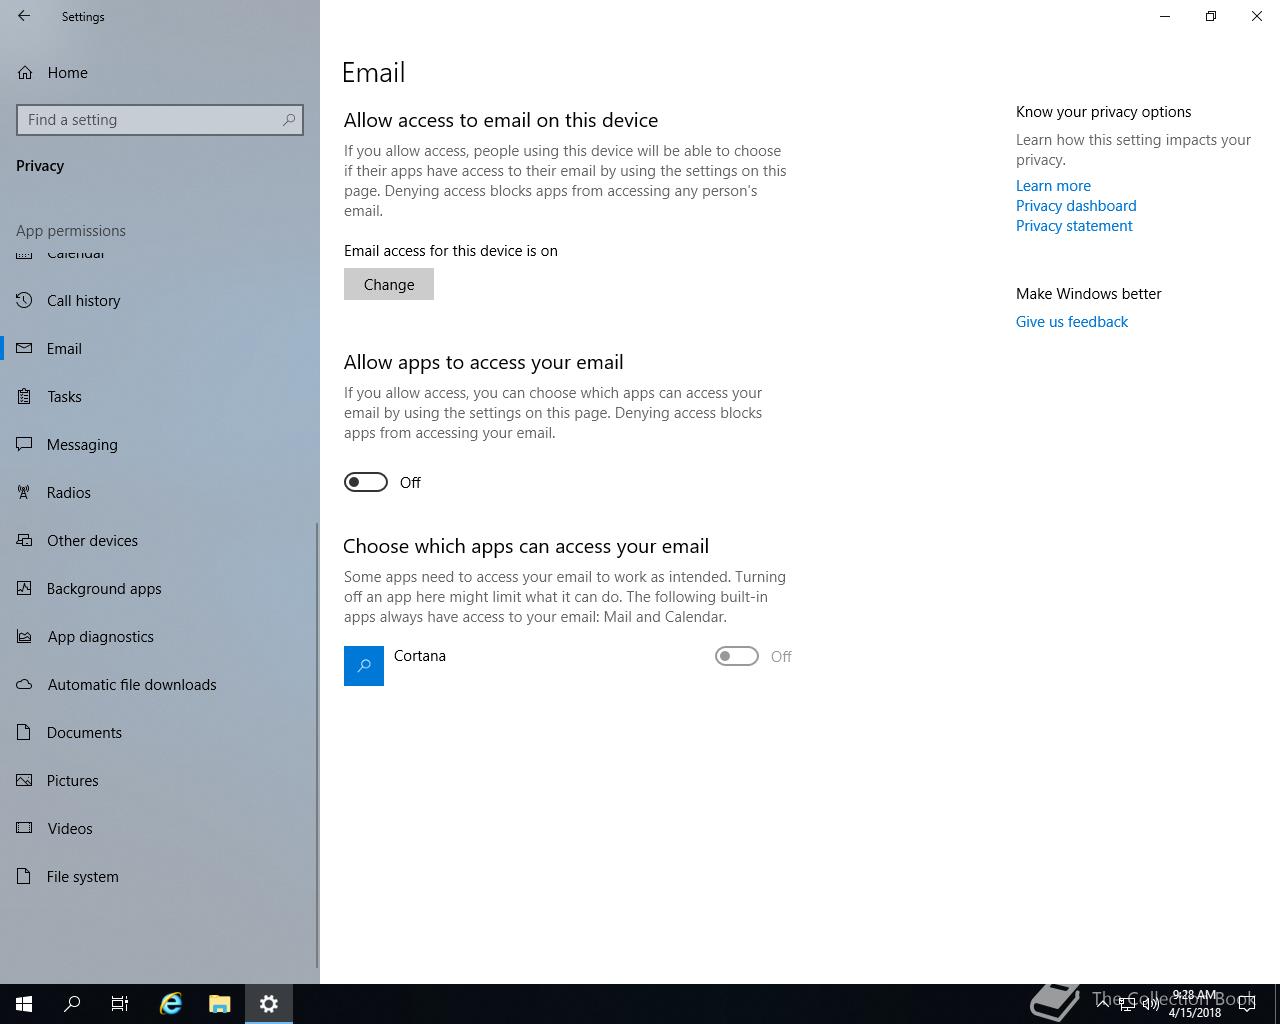Click the Radios antenna icon

[x=25, y=492]
